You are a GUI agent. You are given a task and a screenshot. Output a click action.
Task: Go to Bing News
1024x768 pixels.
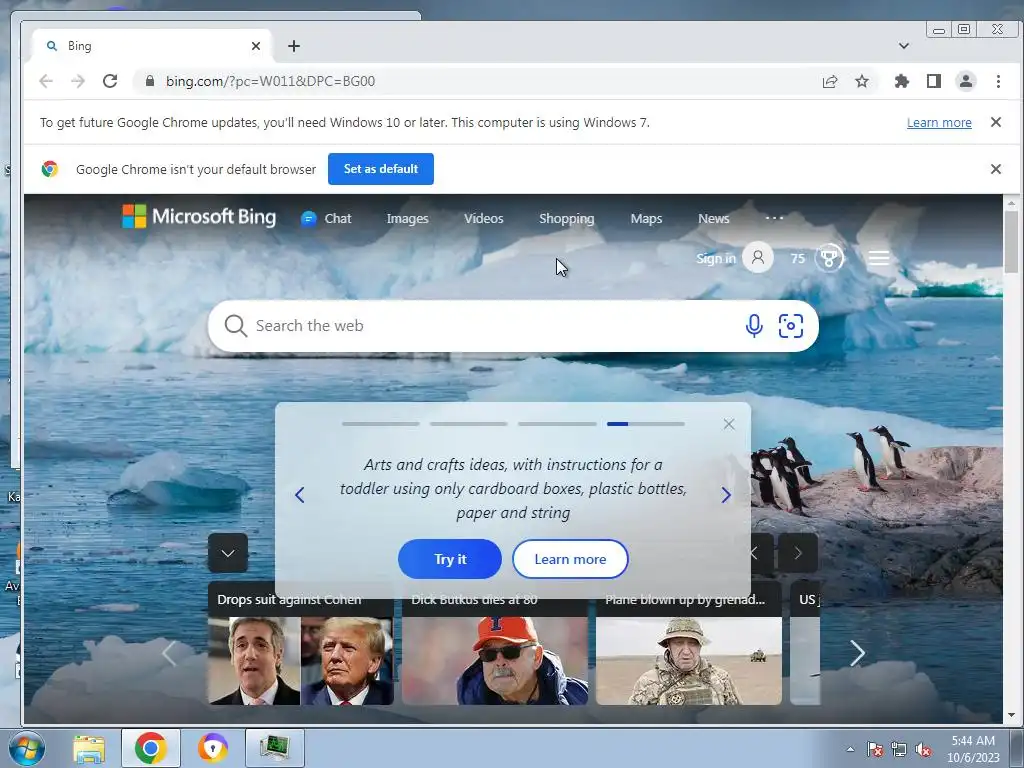(x=714, y=219)
